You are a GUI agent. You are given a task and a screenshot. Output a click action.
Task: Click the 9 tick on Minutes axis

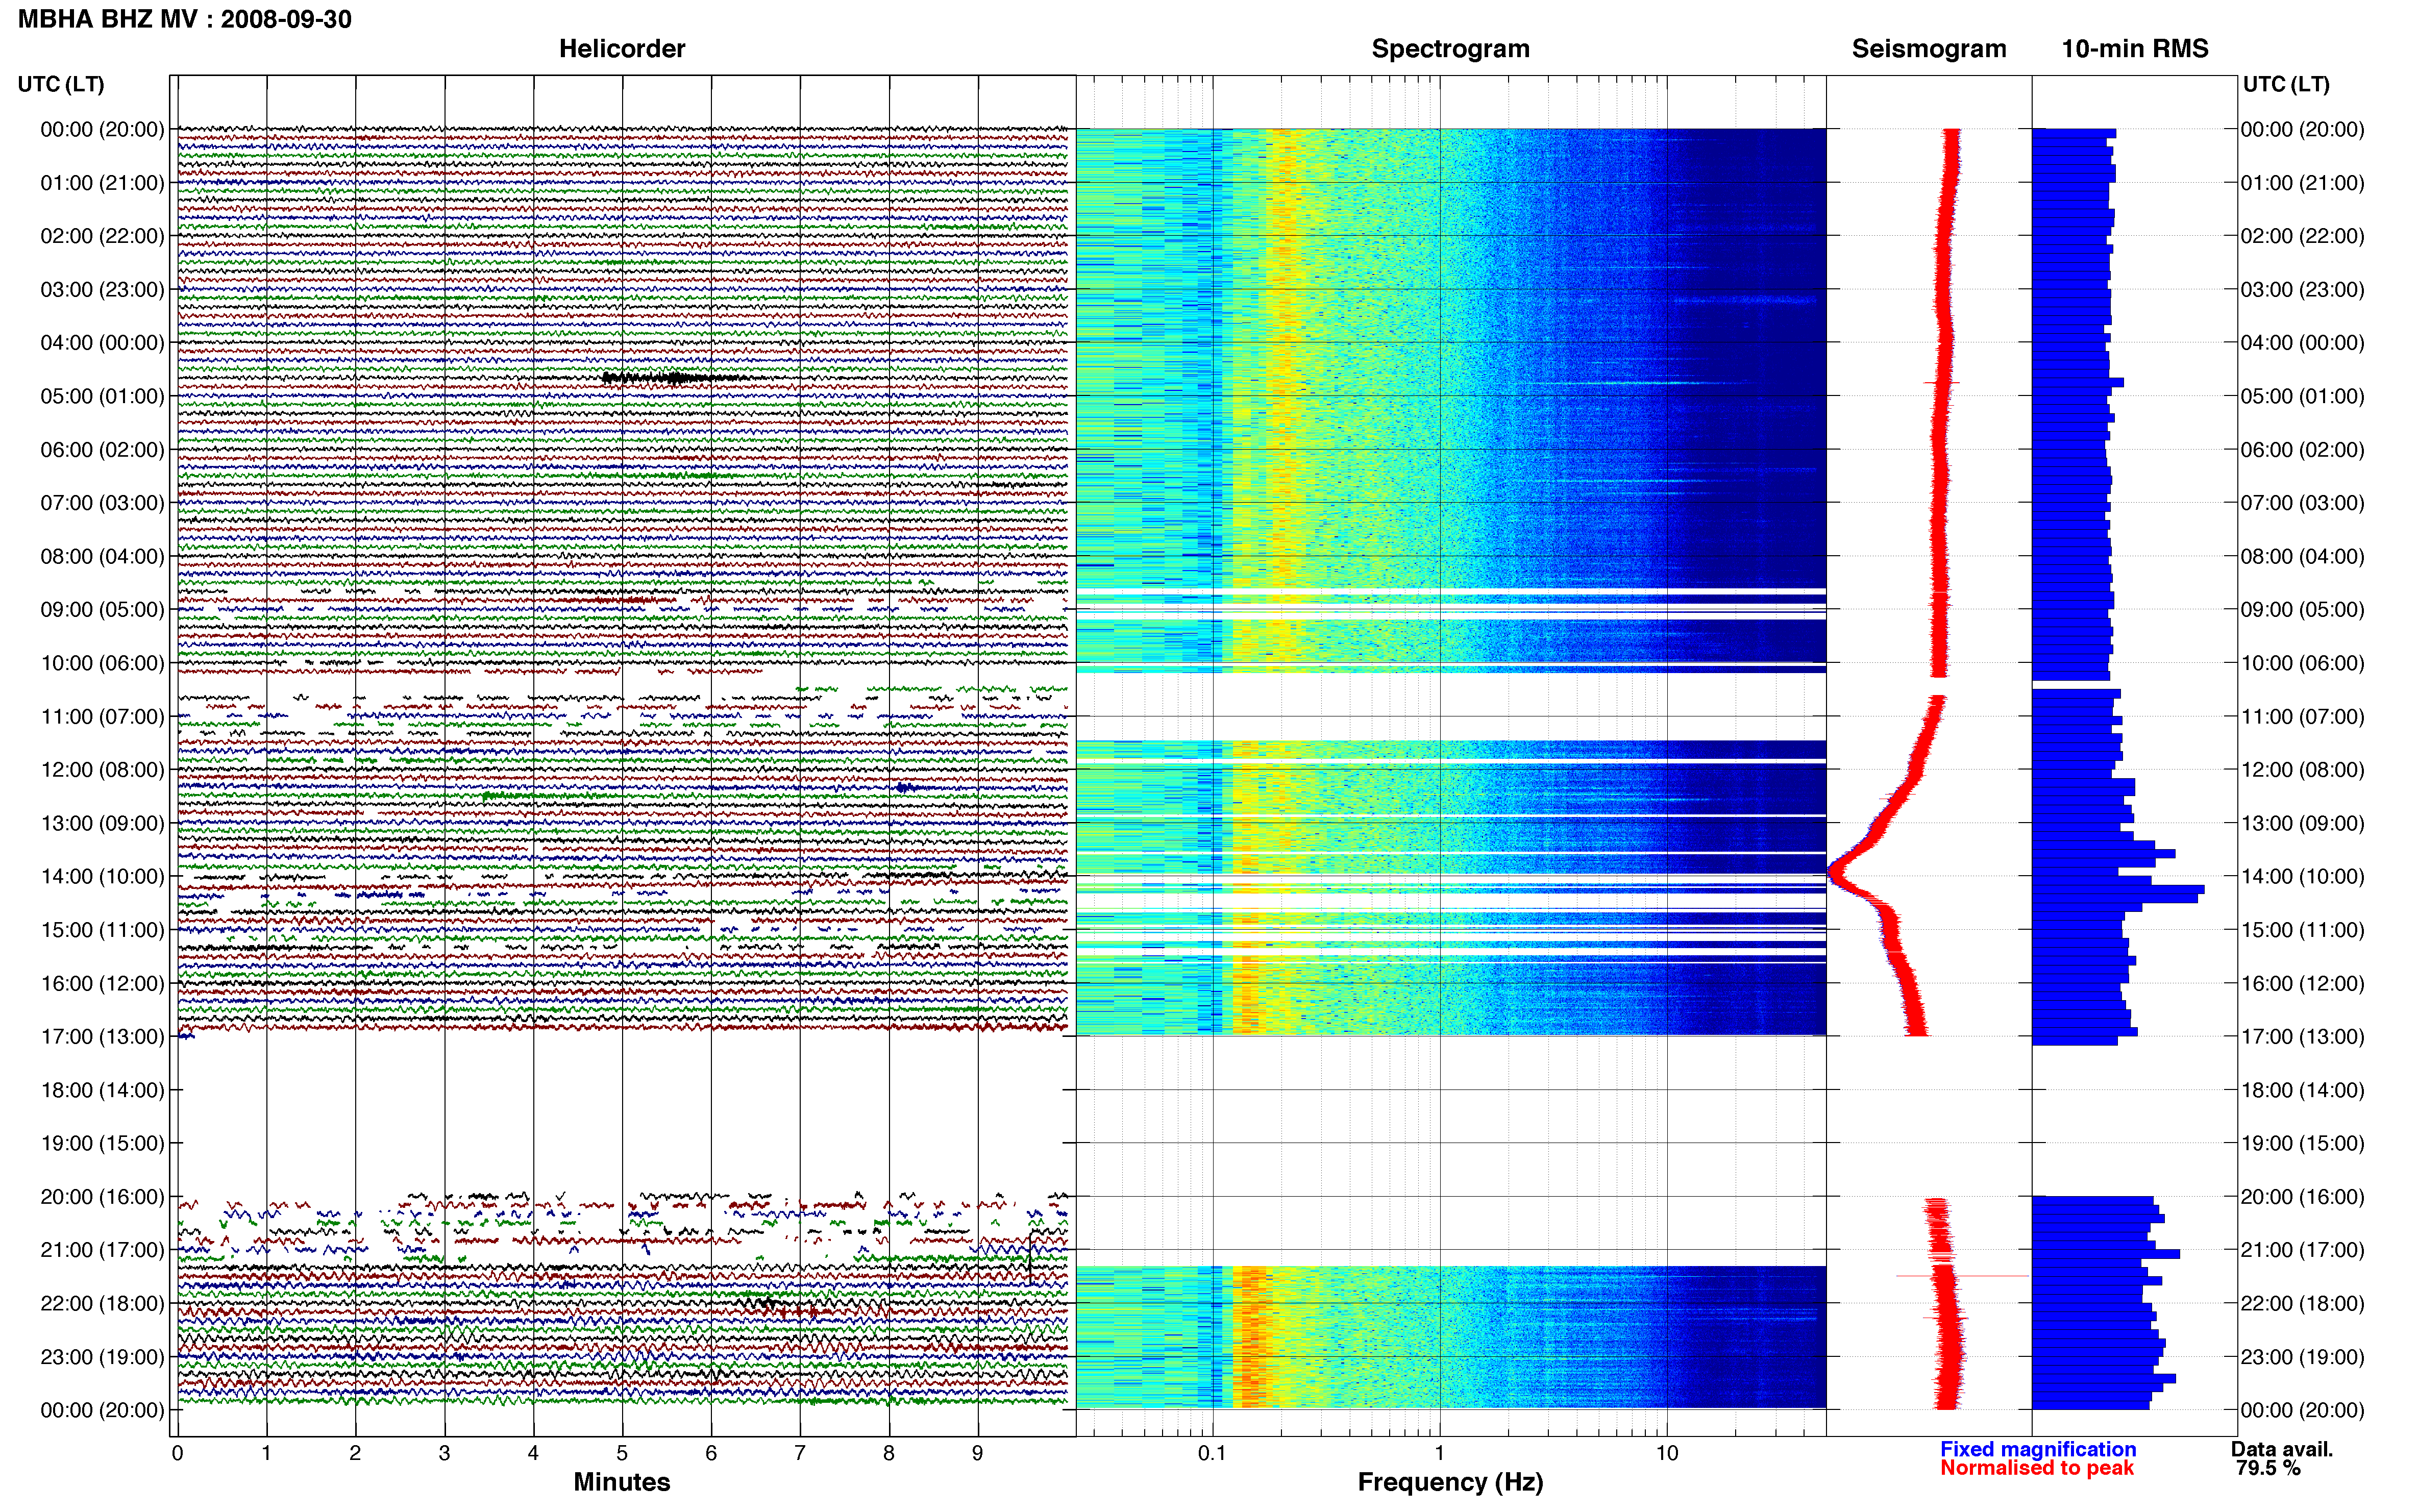978,1453
